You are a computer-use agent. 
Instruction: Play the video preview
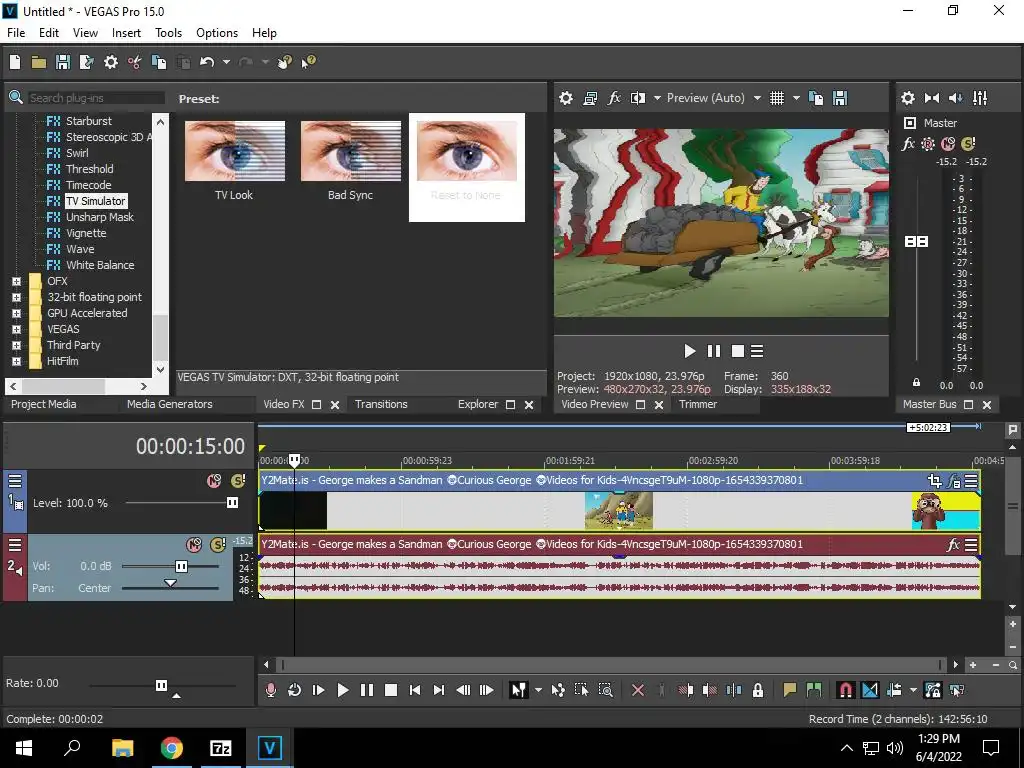pyautogui.click(x=690, y=351)
